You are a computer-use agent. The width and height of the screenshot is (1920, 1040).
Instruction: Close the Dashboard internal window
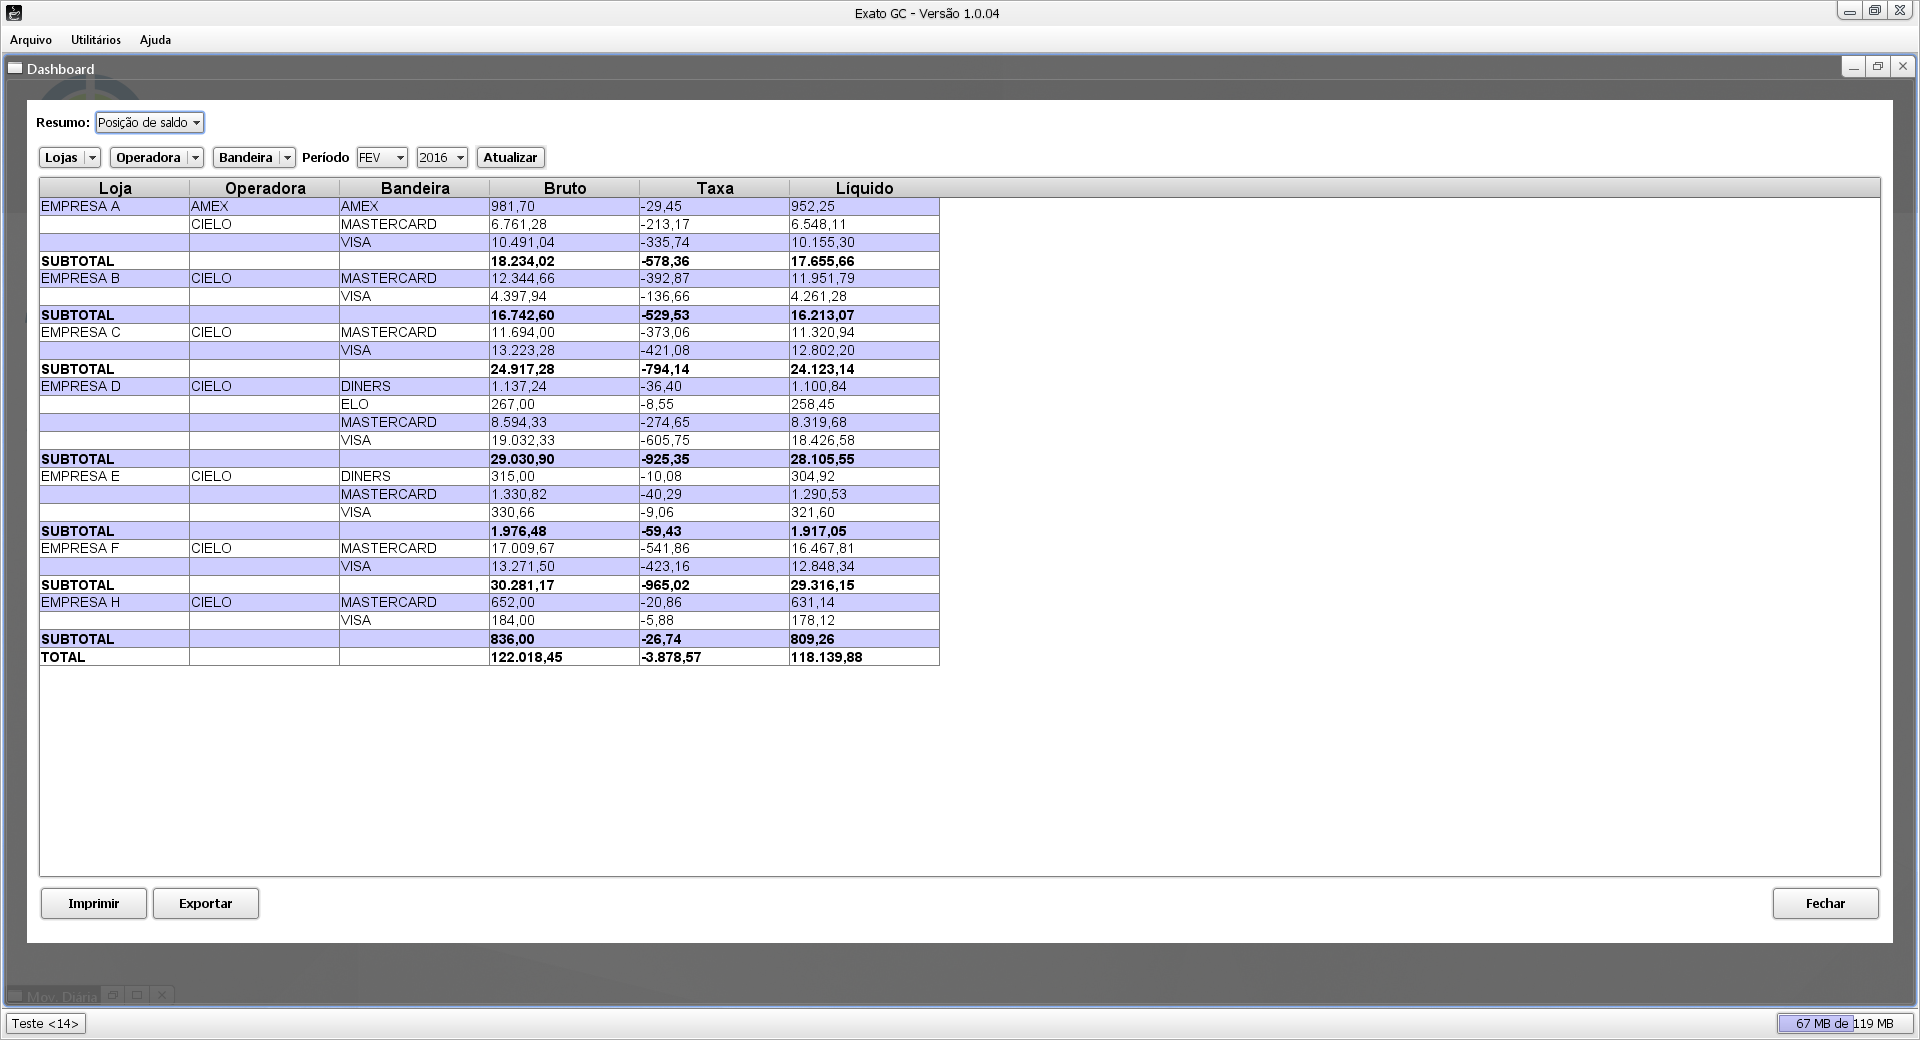tap(1903, 67)
